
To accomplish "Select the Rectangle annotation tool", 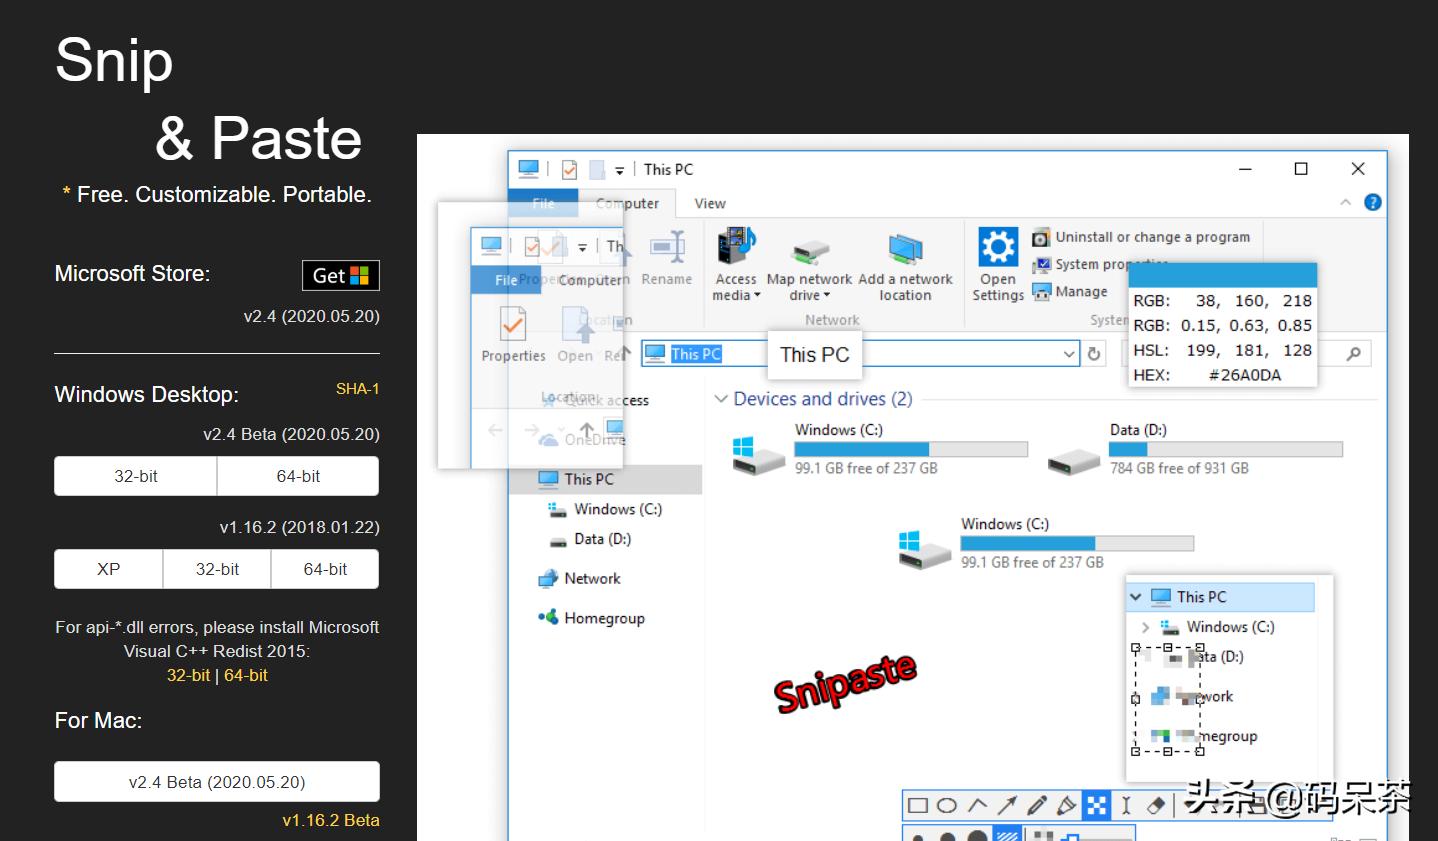I will click(x=917, y=805).
